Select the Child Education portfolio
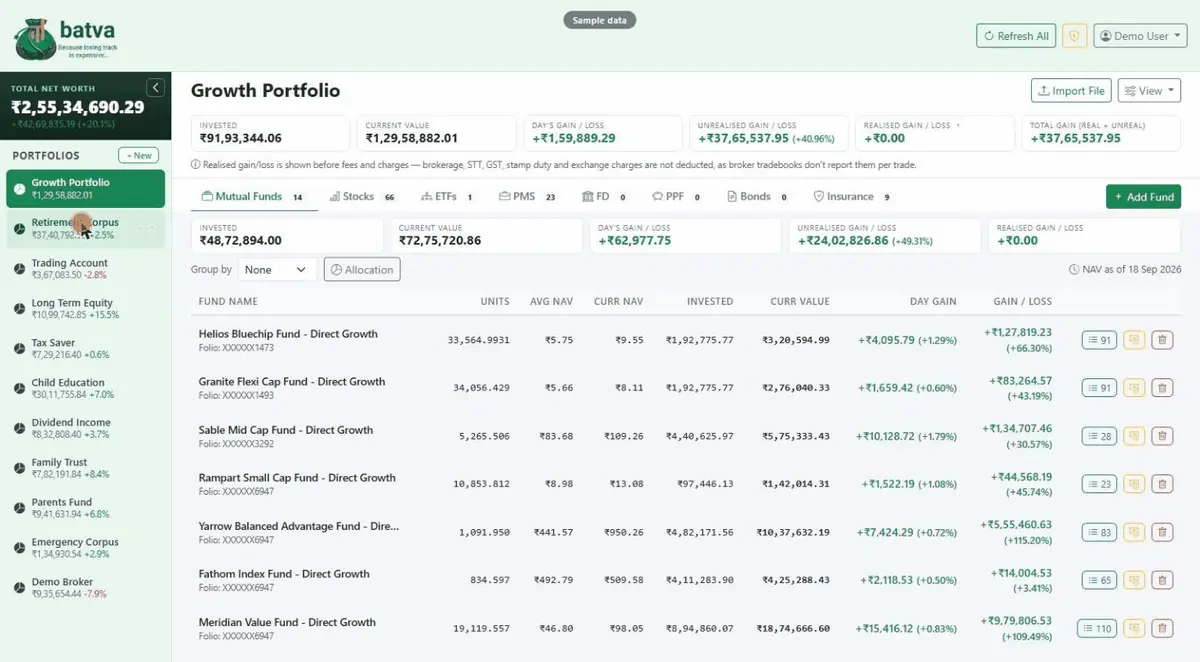 click(x=85, y=388)
